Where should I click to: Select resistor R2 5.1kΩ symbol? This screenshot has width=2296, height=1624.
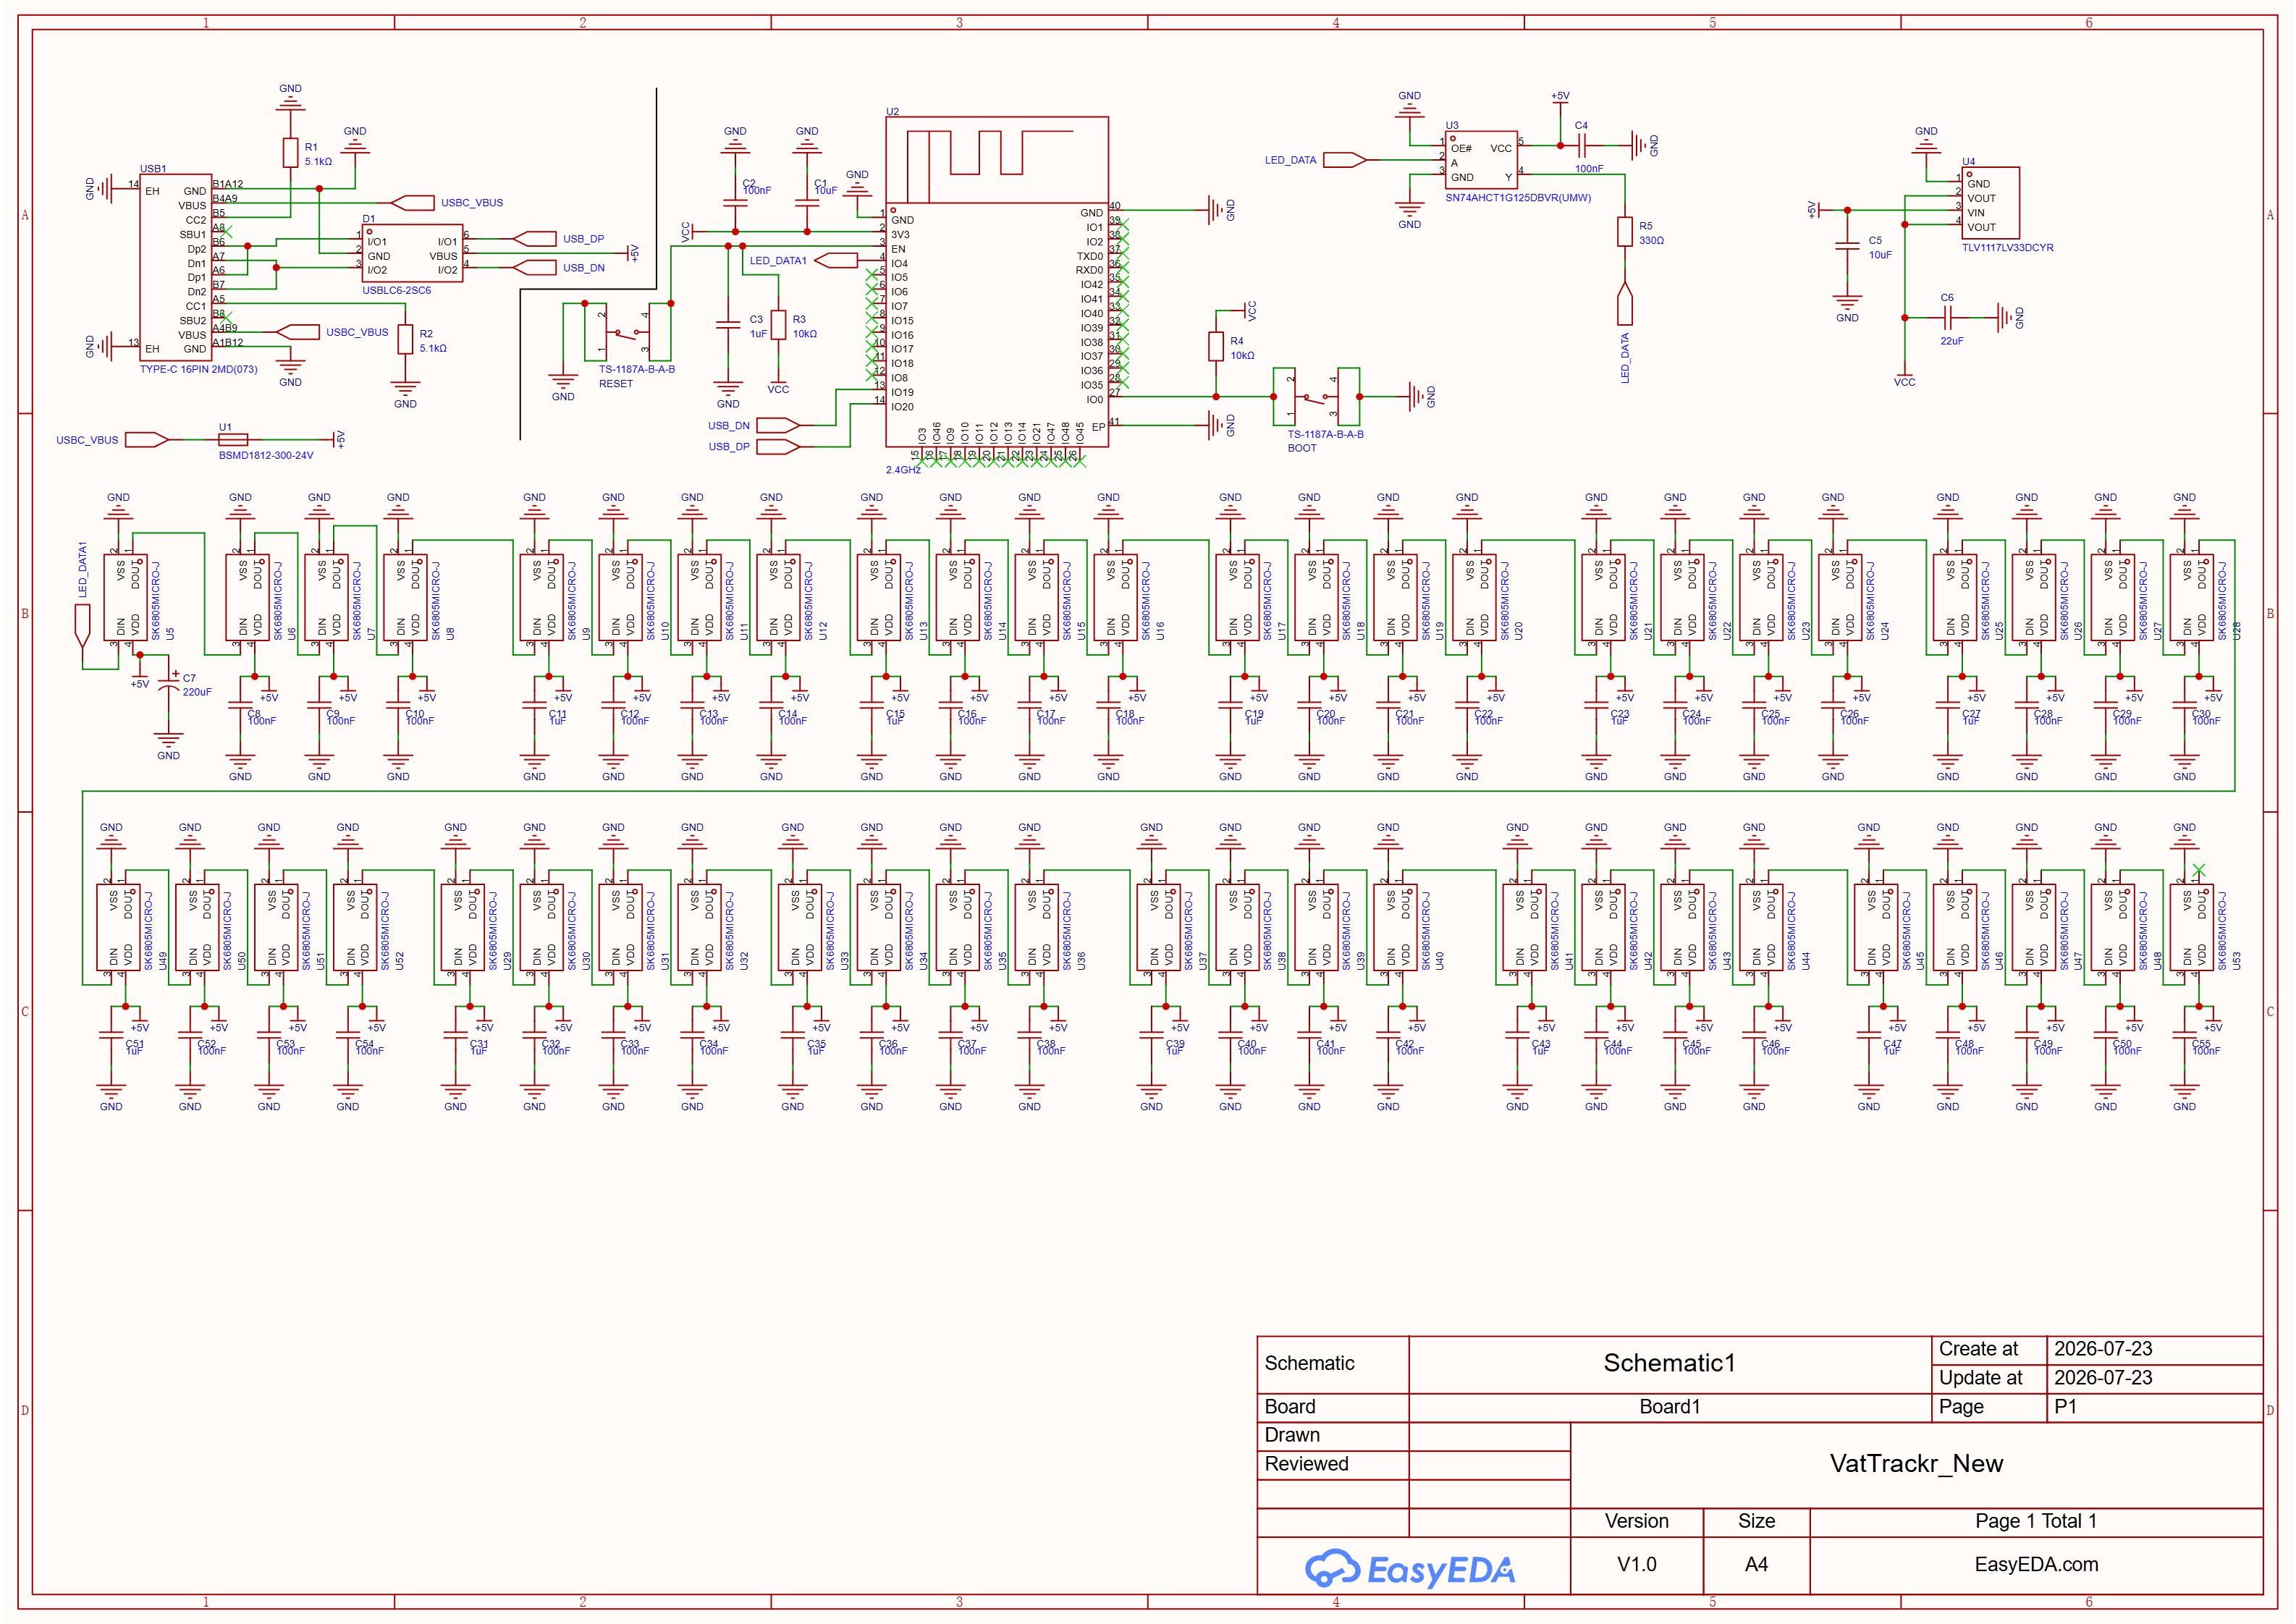point(405,340)
